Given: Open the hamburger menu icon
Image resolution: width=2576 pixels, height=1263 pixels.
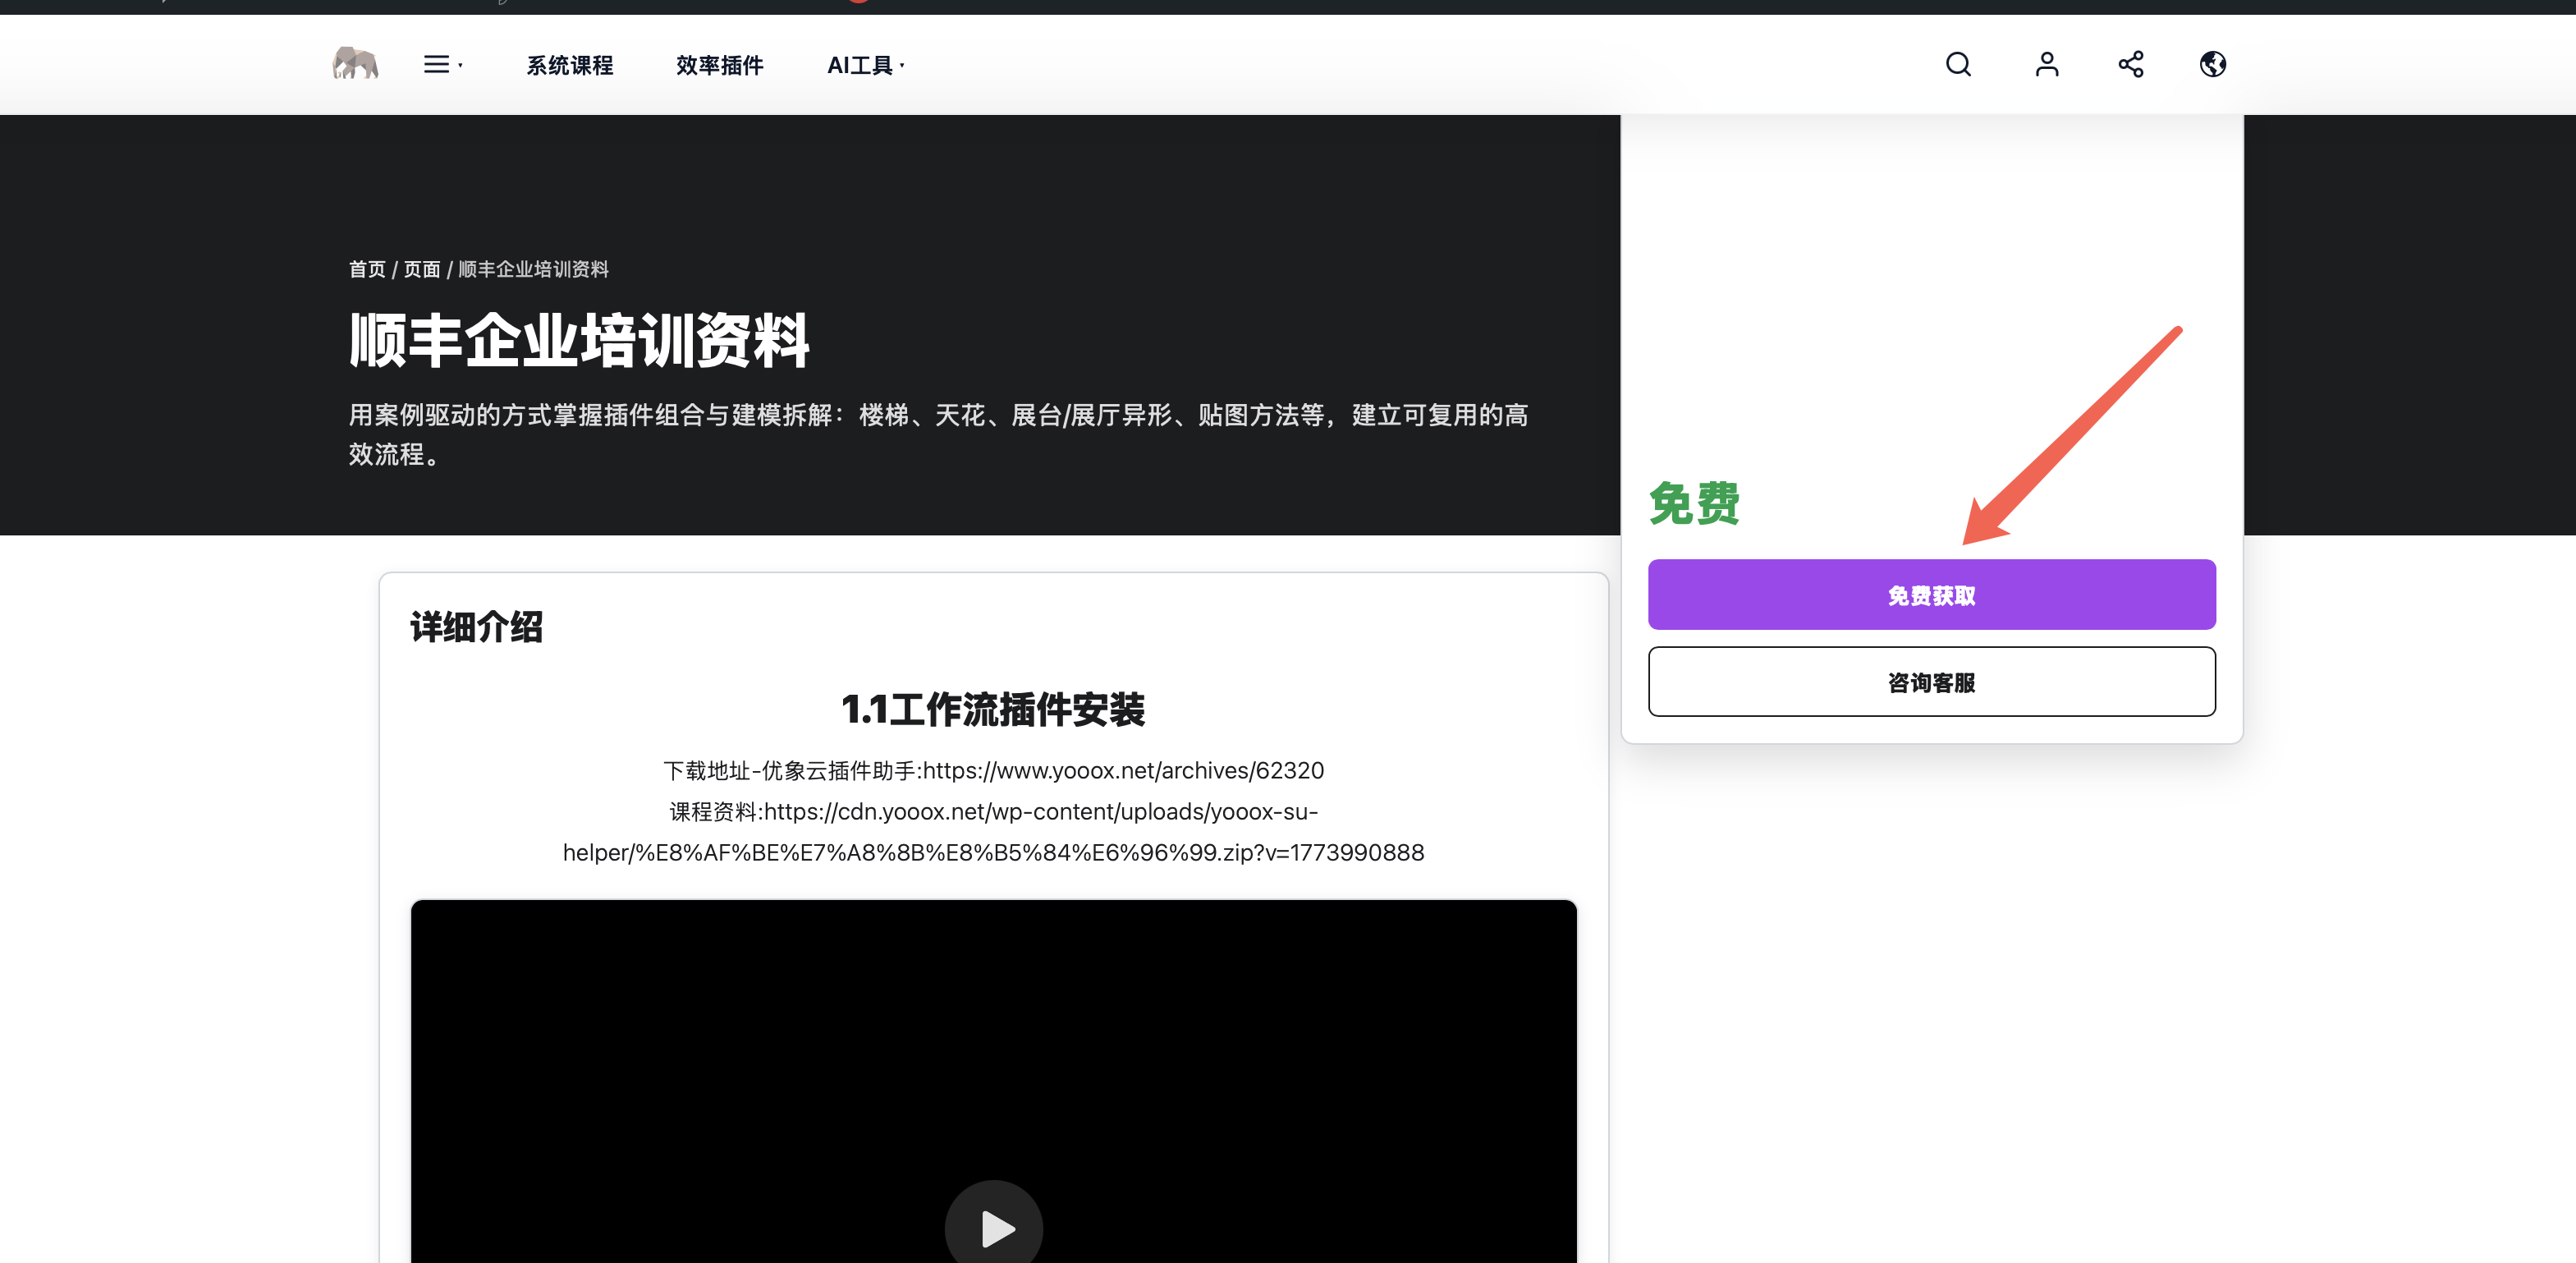Looking at the screenshot, I should point(437,64).
